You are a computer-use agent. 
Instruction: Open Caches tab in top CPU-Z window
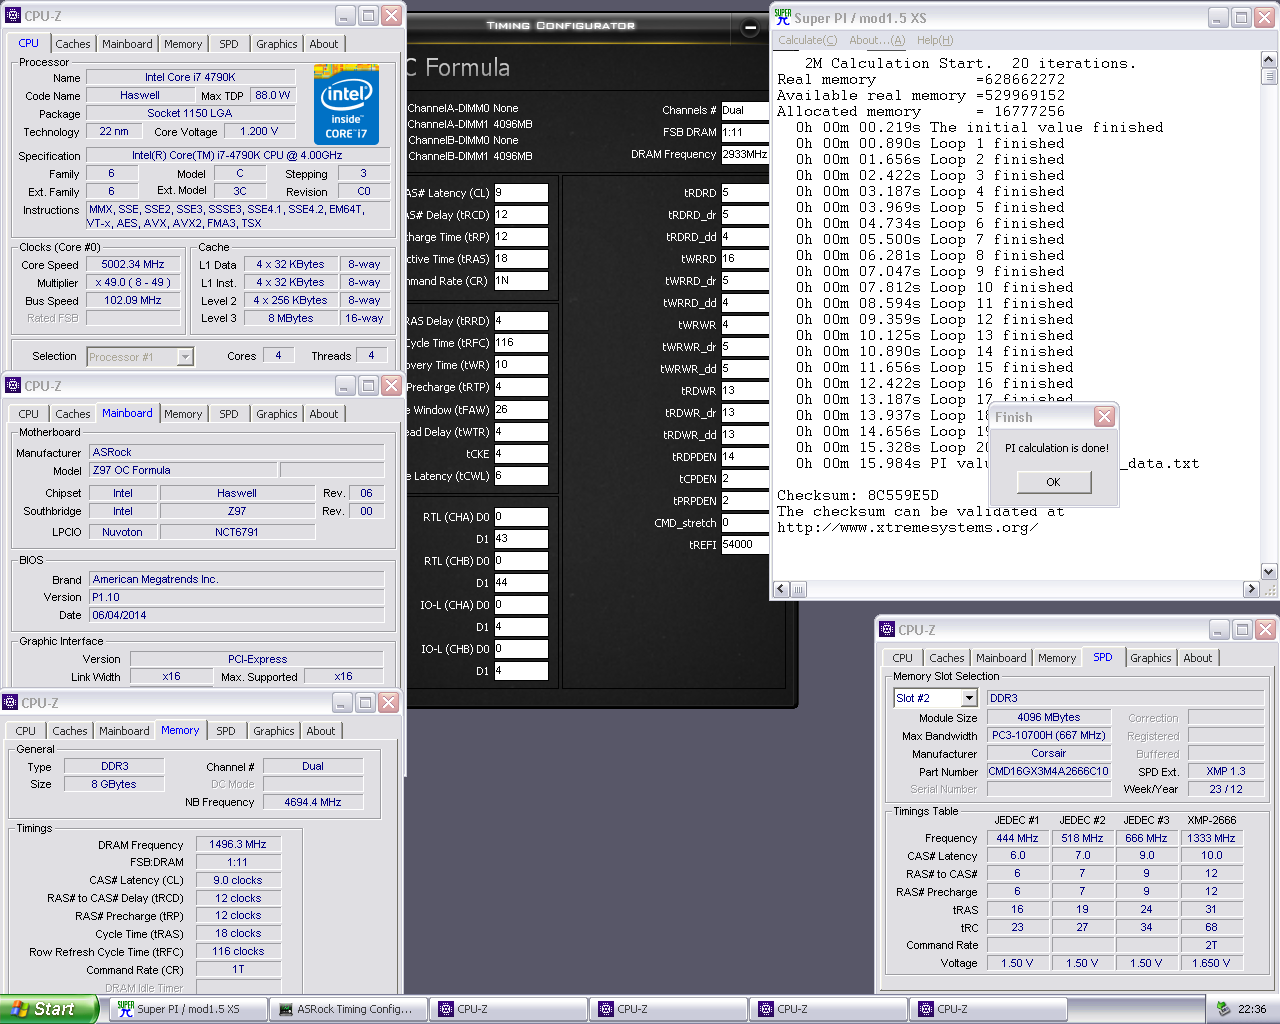click(73, 44)
